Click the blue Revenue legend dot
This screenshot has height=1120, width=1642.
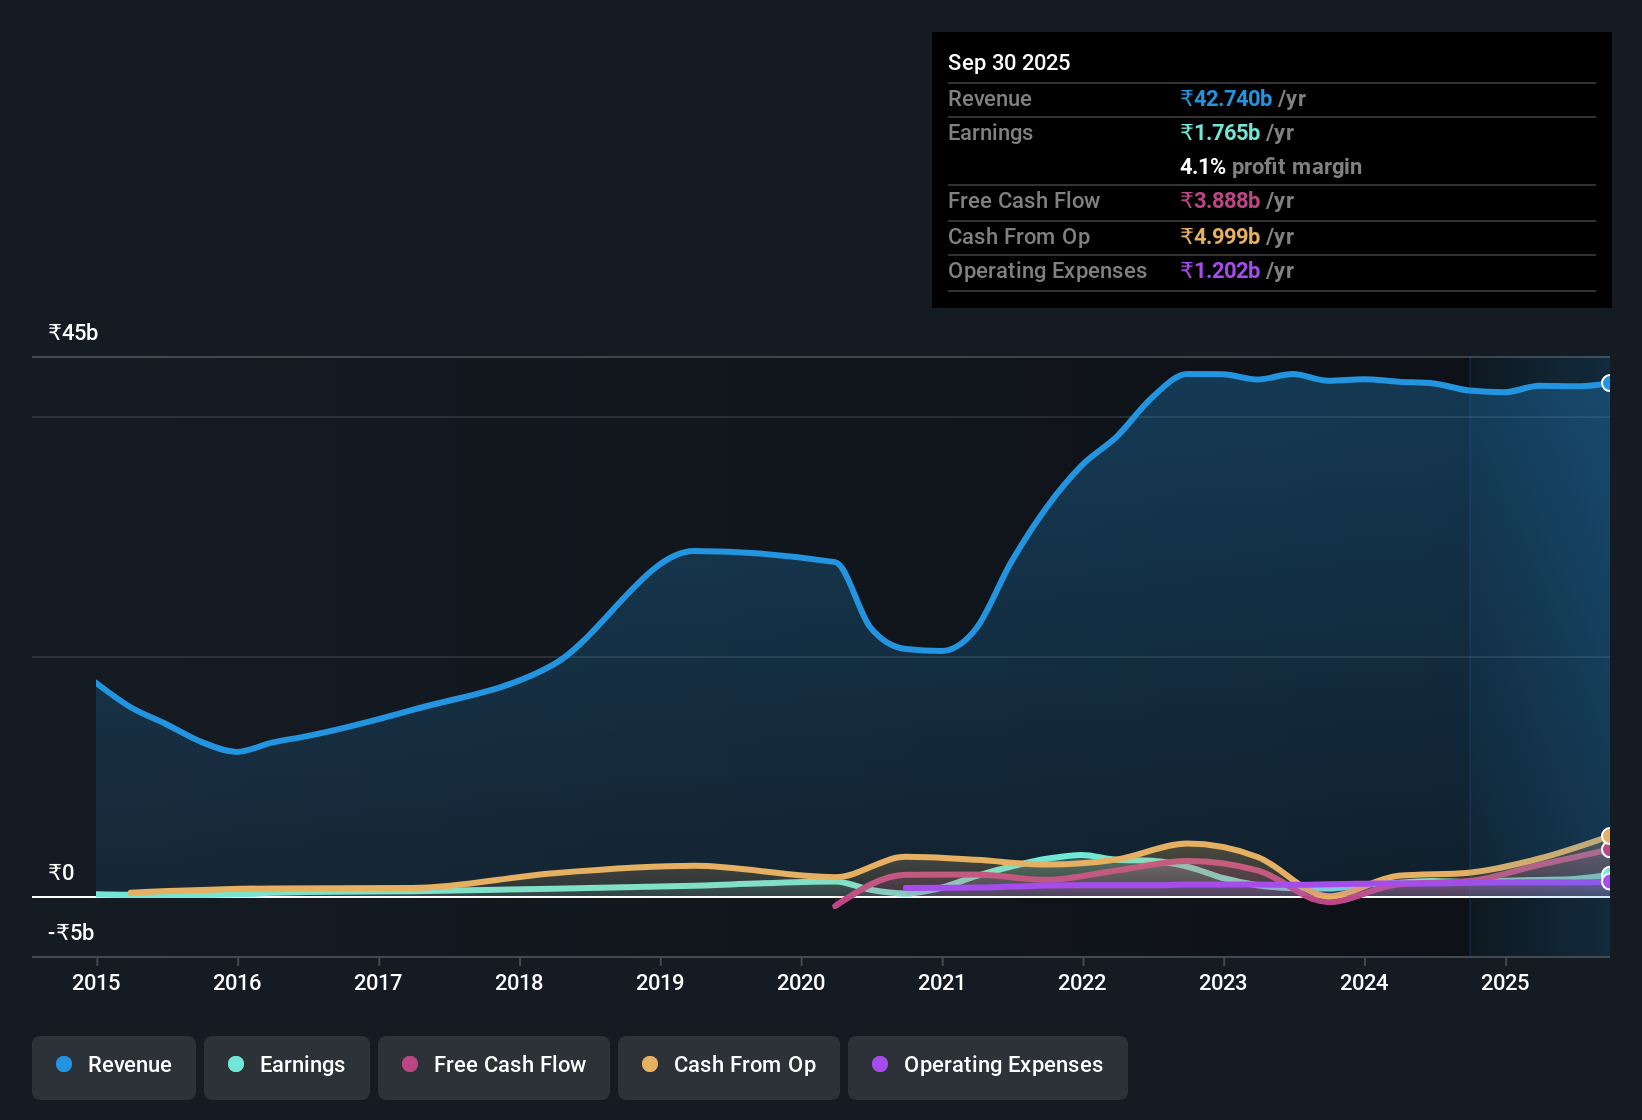click(63, 1065)
